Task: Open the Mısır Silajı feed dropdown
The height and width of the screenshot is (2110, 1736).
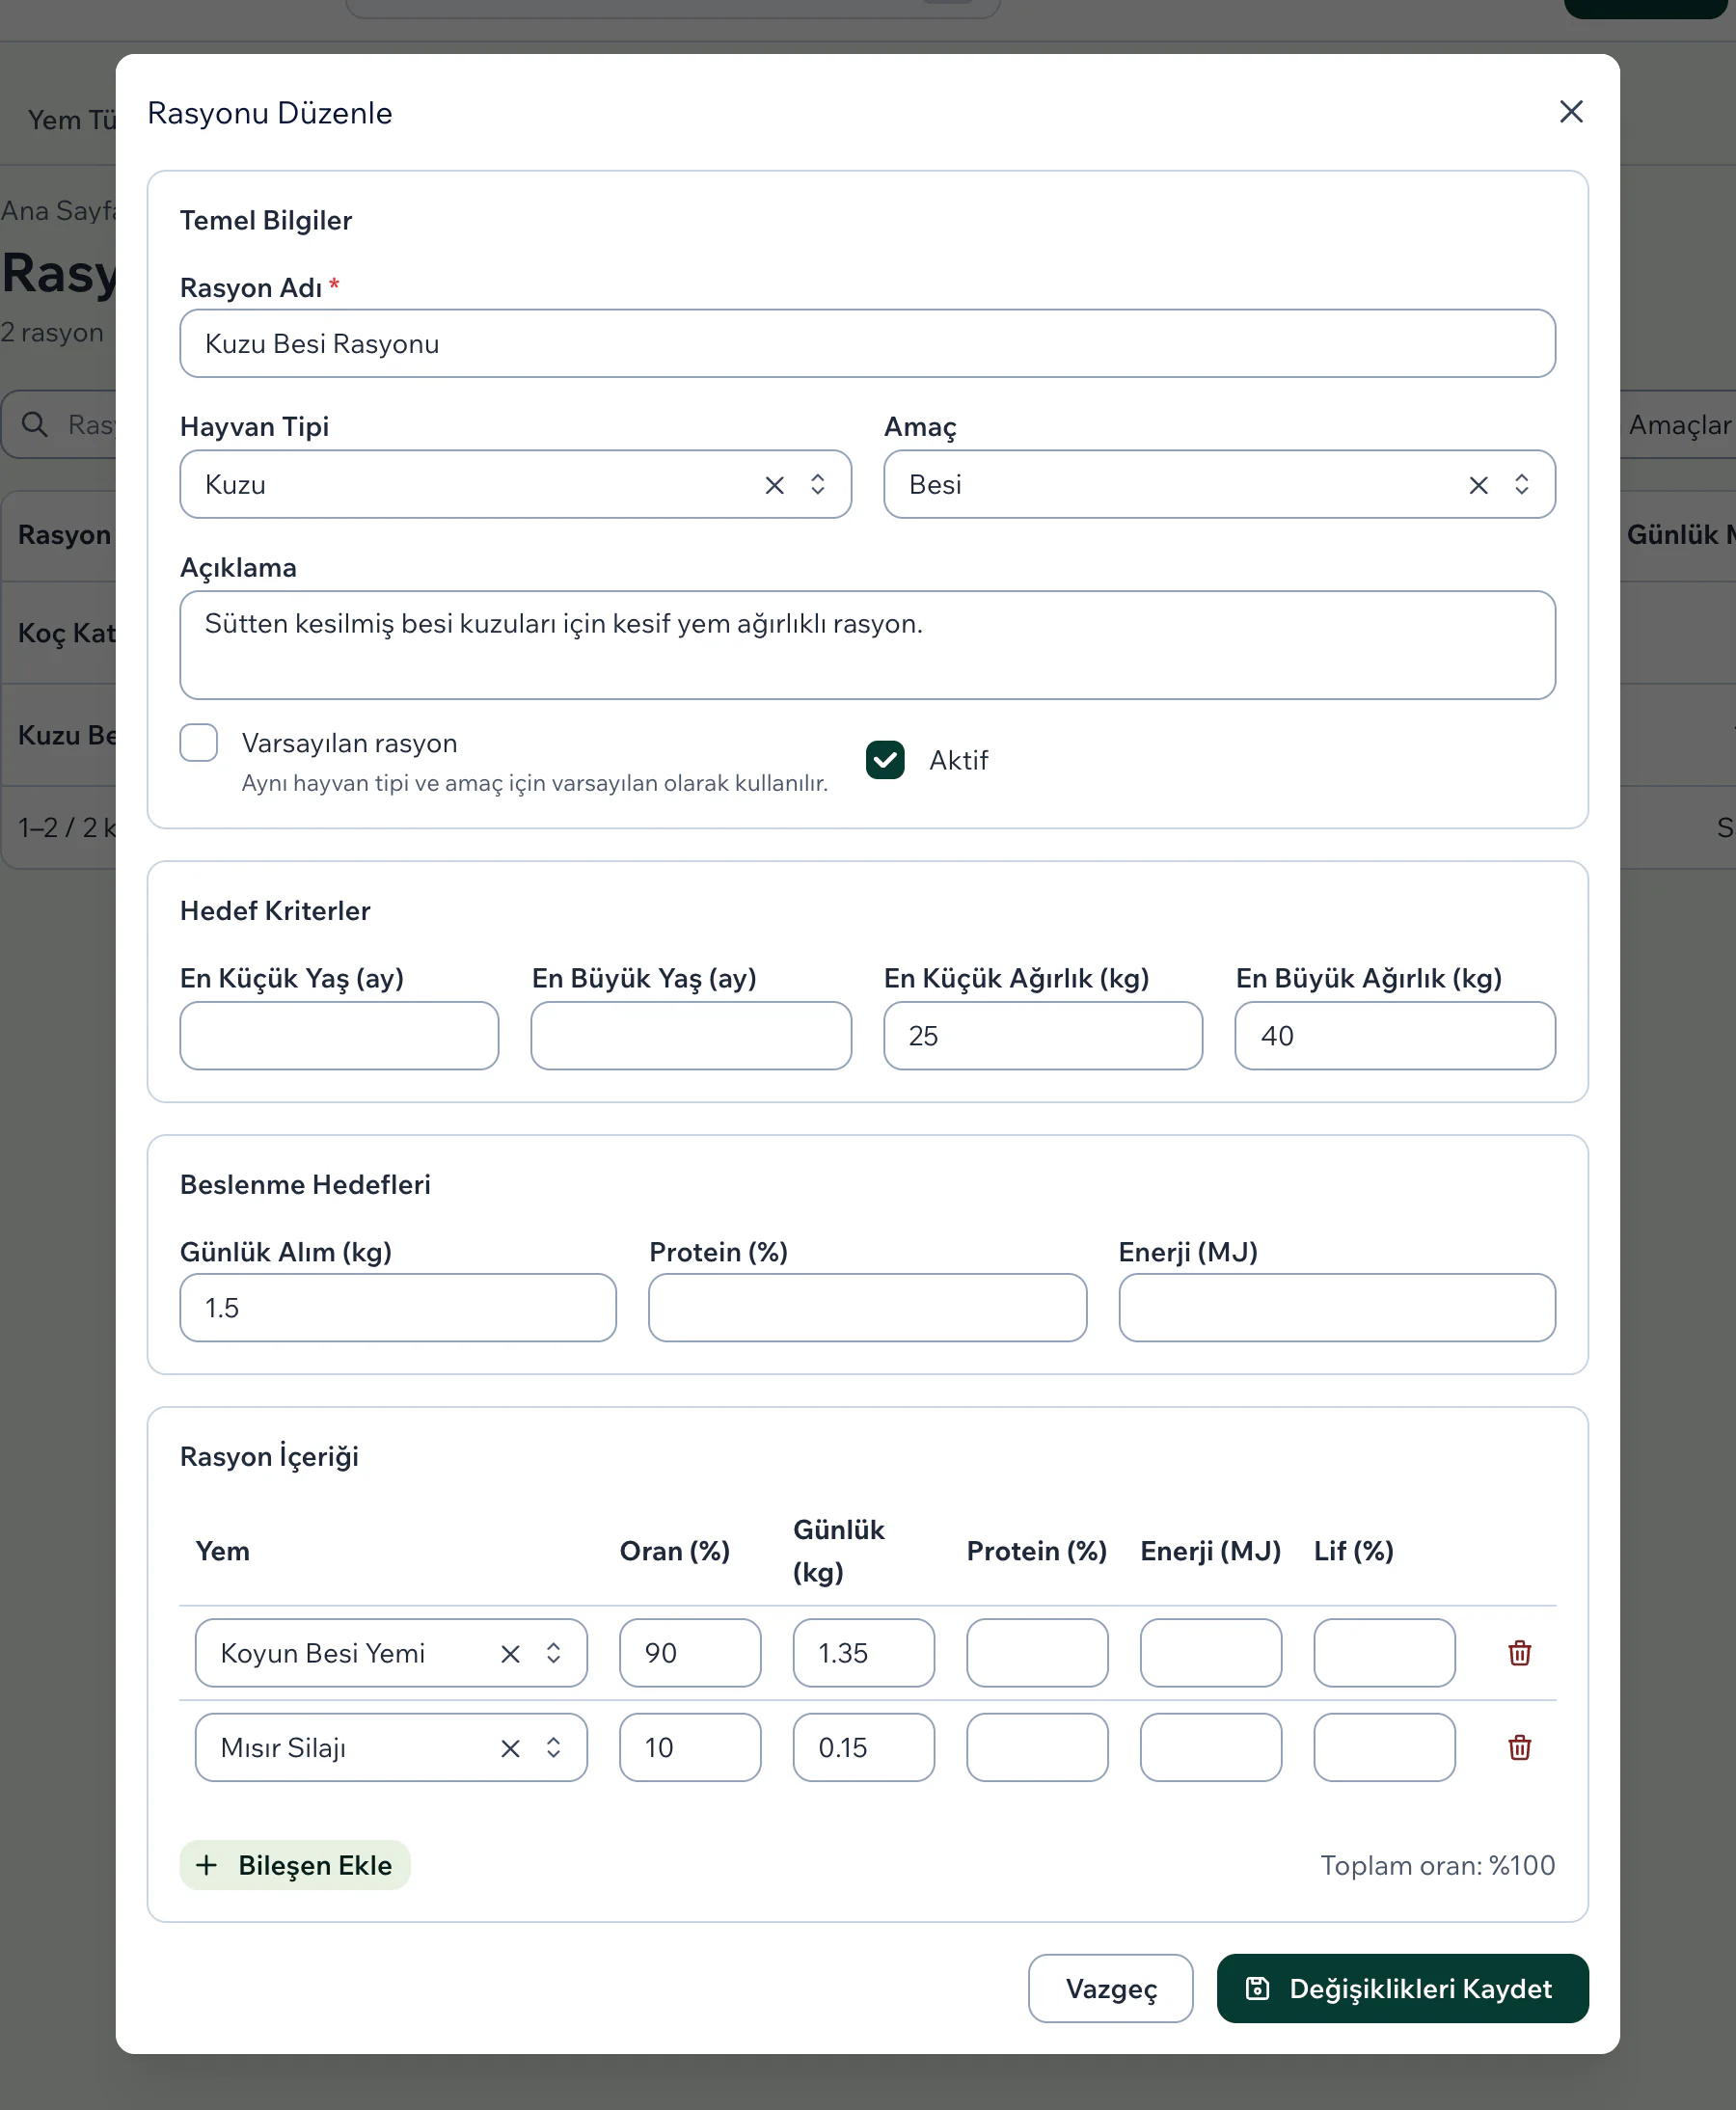Action: 553,1748
